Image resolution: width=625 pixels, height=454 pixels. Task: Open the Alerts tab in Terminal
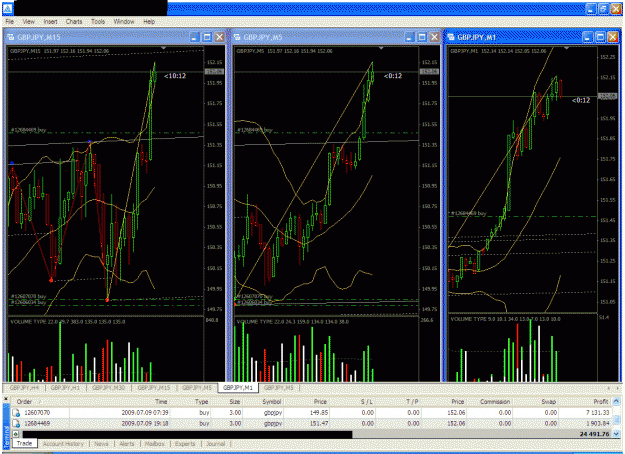pyautogui.click(x=127, y=444)
